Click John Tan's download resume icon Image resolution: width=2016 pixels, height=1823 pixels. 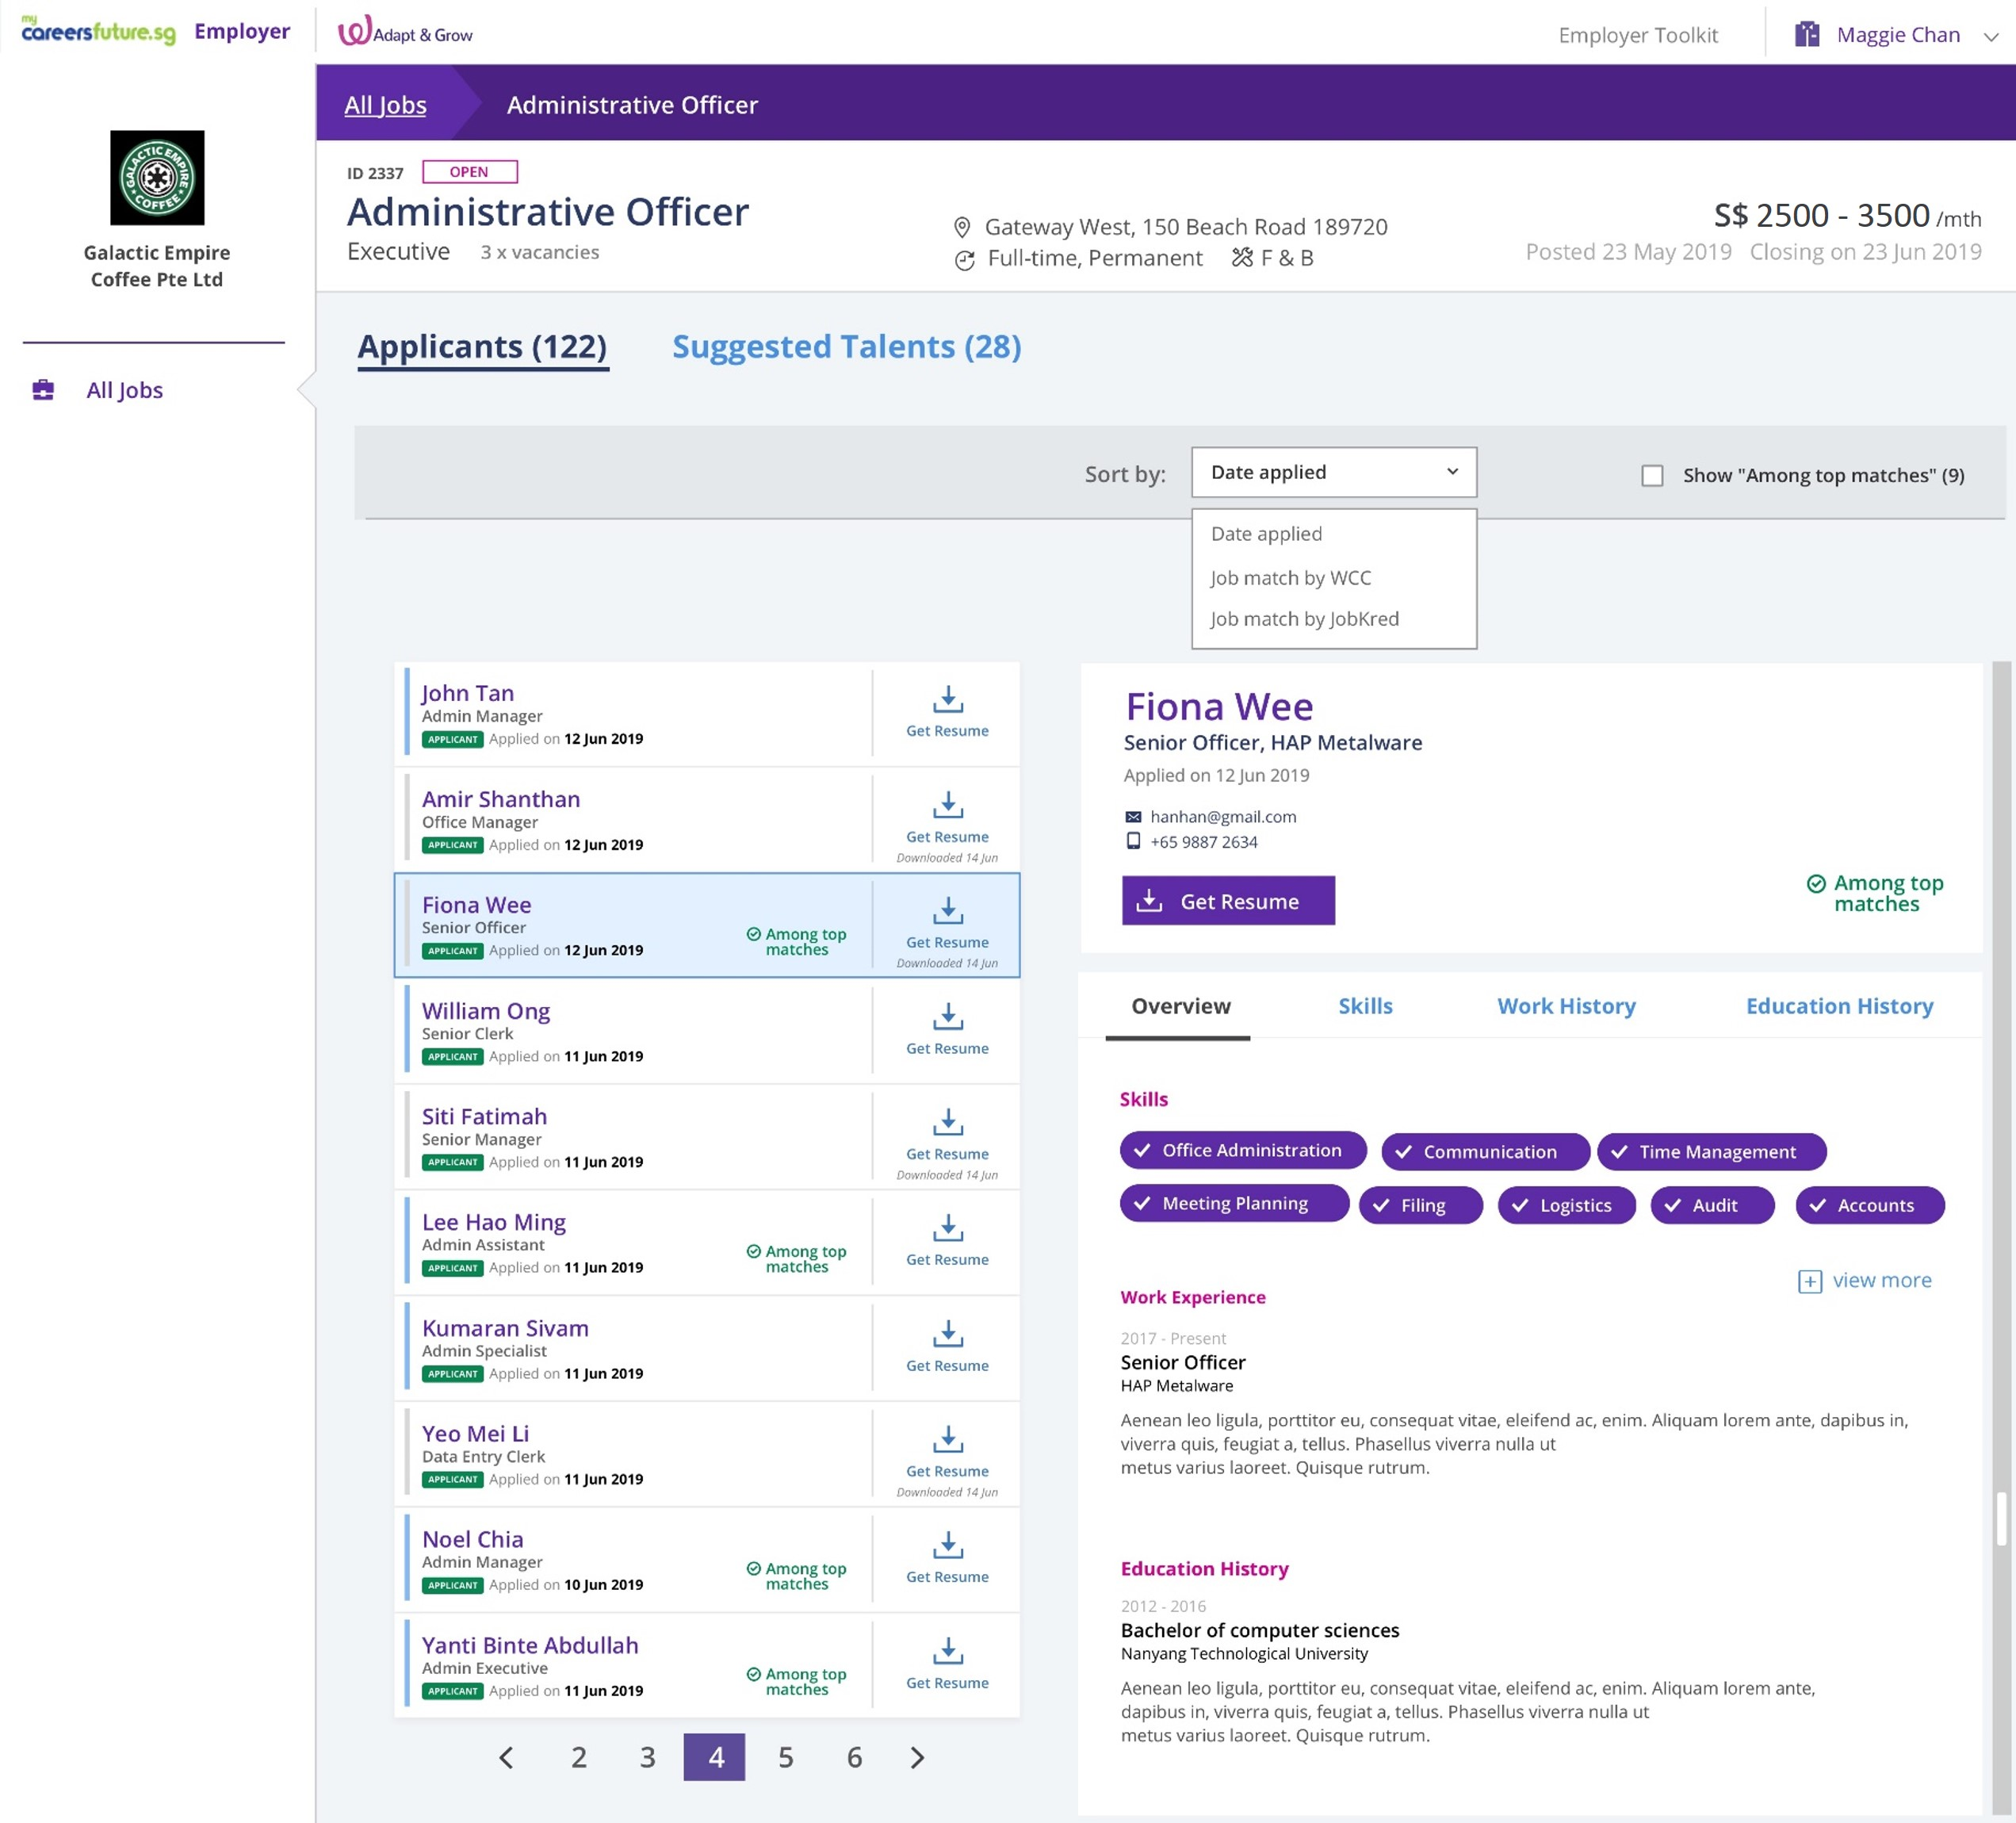coord(947,699)
